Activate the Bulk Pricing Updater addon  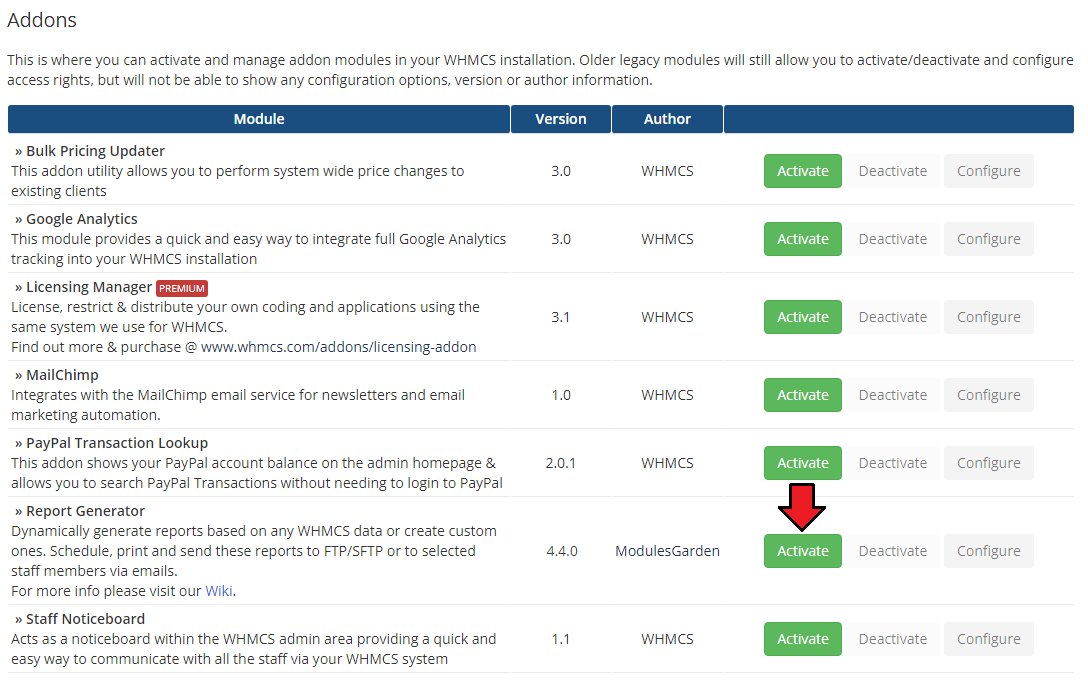803,171
